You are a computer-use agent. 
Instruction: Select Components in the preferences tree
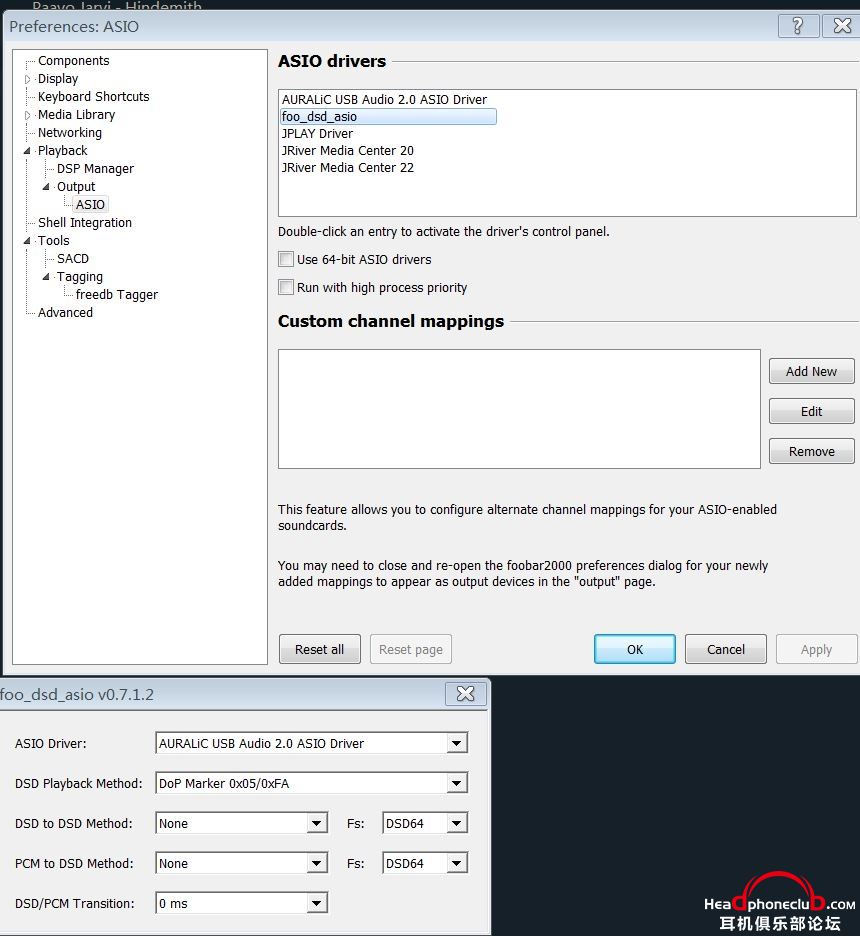pos(73,61)
